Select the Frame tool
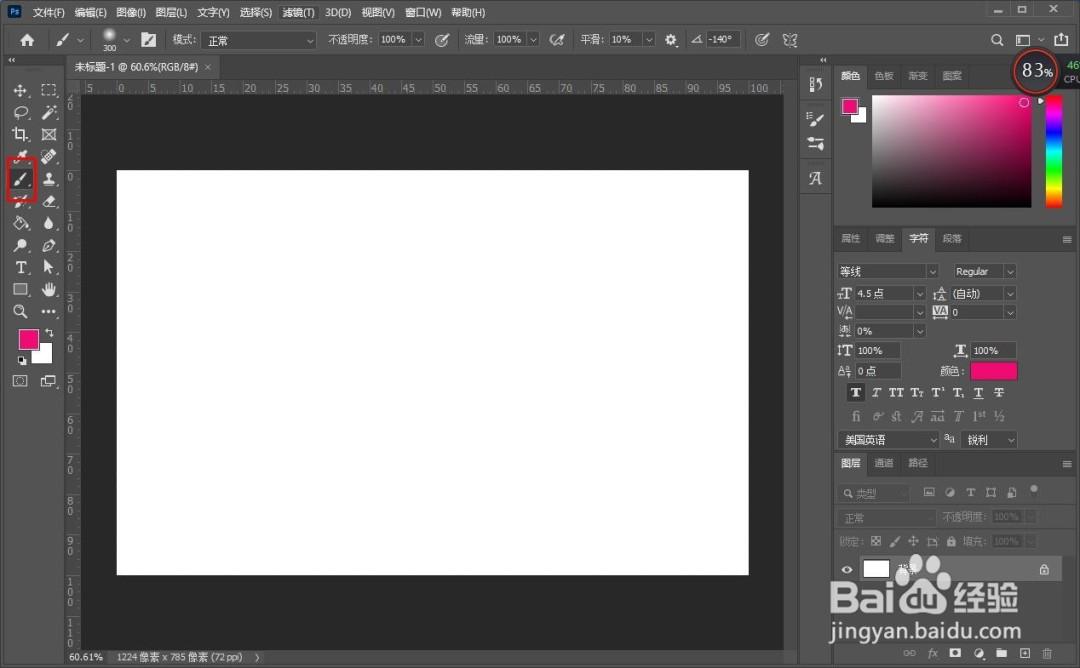The height and width of the screenshot is (668, 1080). click(48, 134)
